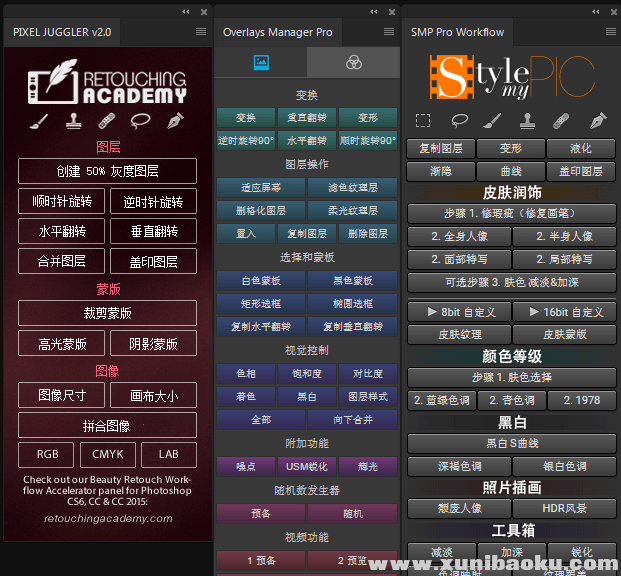621x576 pixels.
Task: Click the 创建 50% 灰度图层 button
Action: tap(107, 171)
